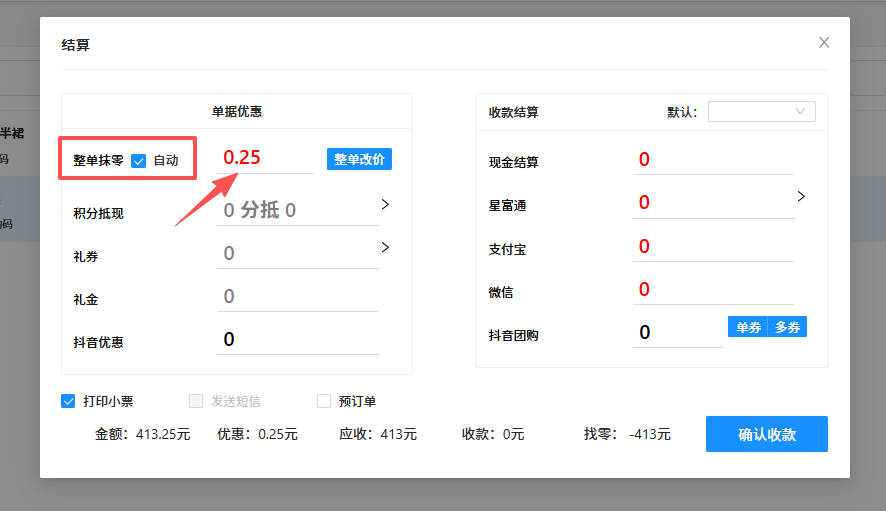Click the 抖音团购 amount field

[677, 332]
